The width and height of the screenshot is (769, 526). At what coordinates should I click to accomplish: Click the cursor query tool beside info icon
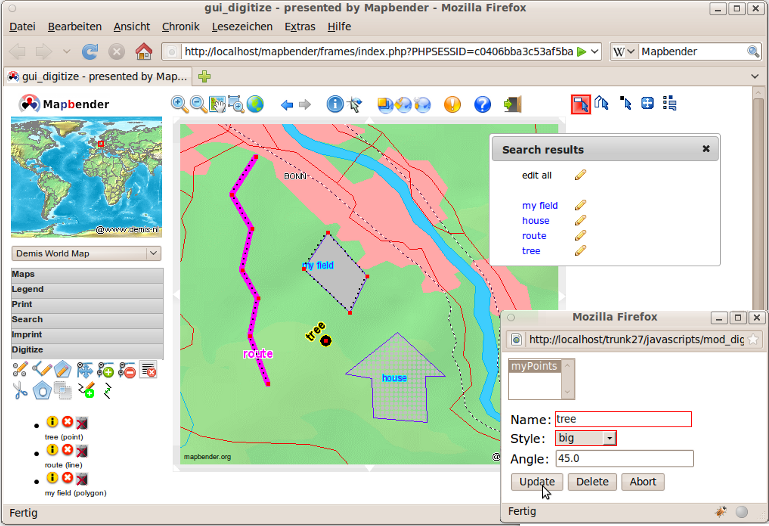[x=355, y=104]
